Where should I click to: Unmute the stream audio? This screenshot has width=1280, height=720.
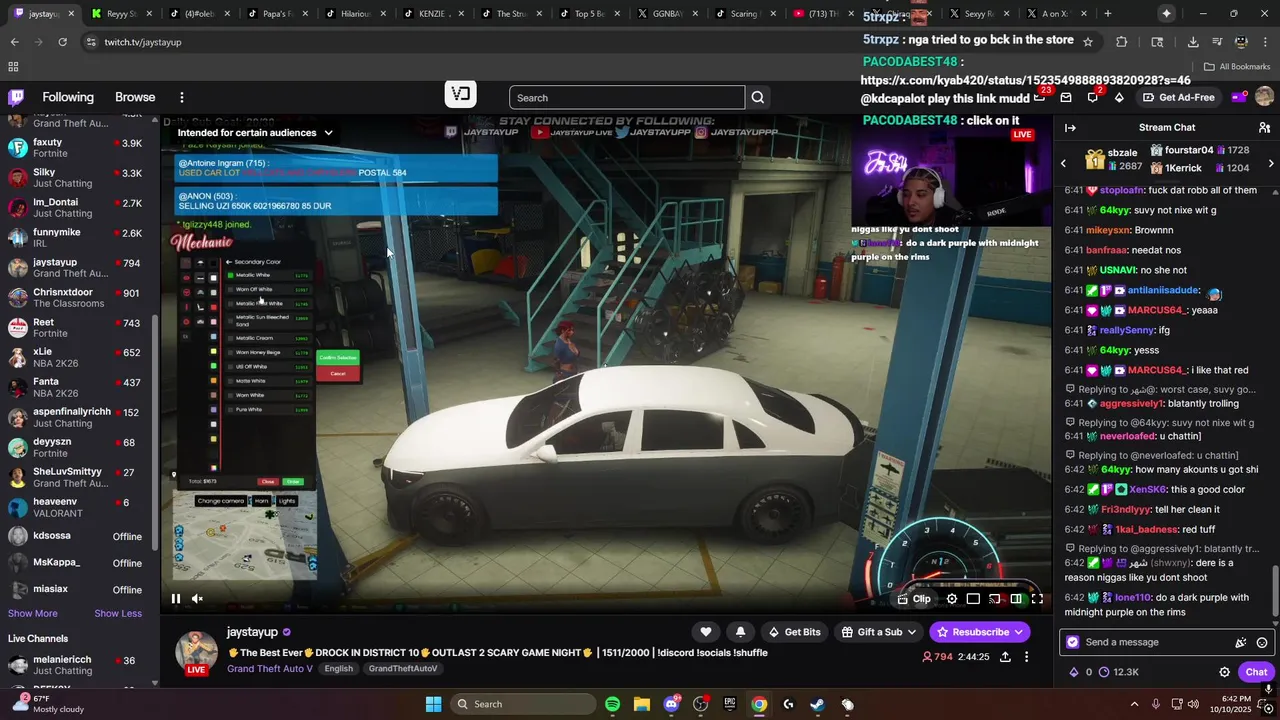coord(197,599)
